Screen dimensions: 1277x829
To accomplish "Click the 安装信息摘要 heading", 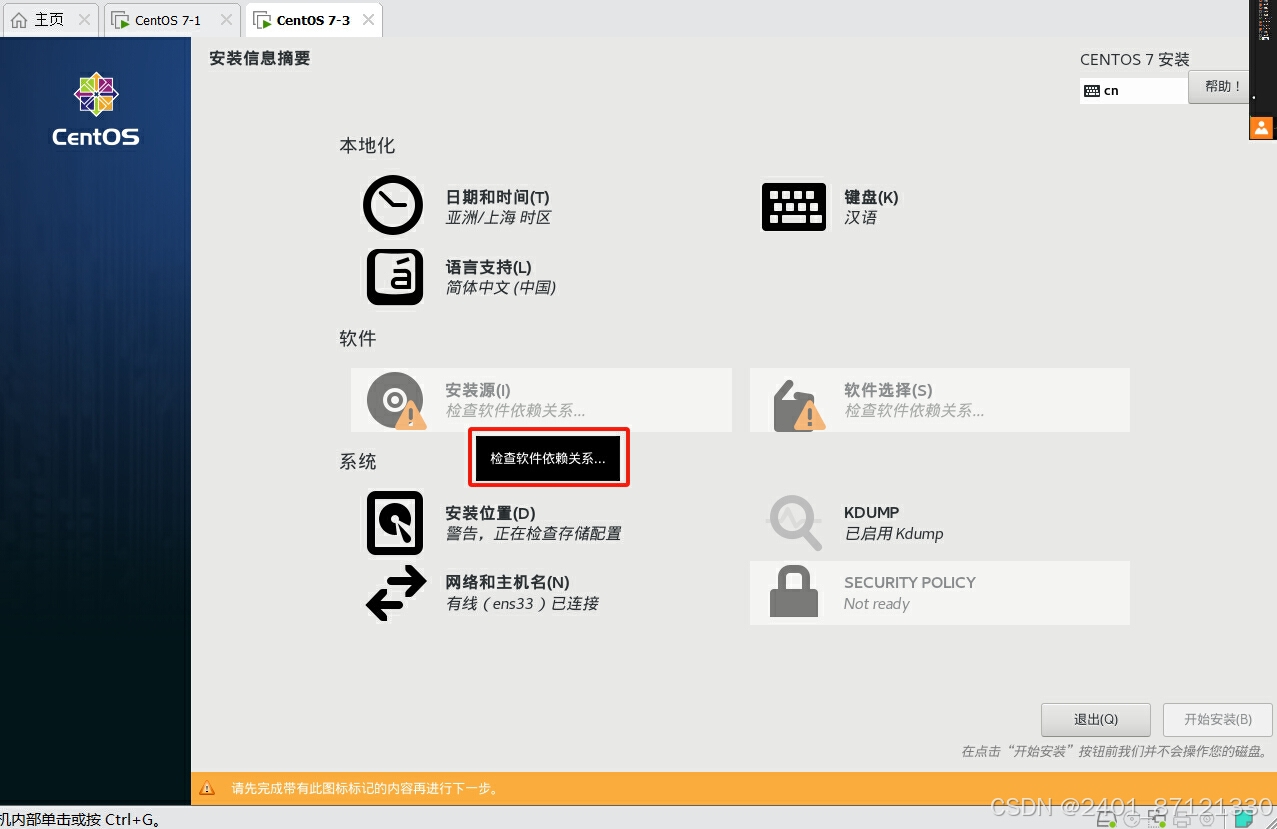I will 260,59.
